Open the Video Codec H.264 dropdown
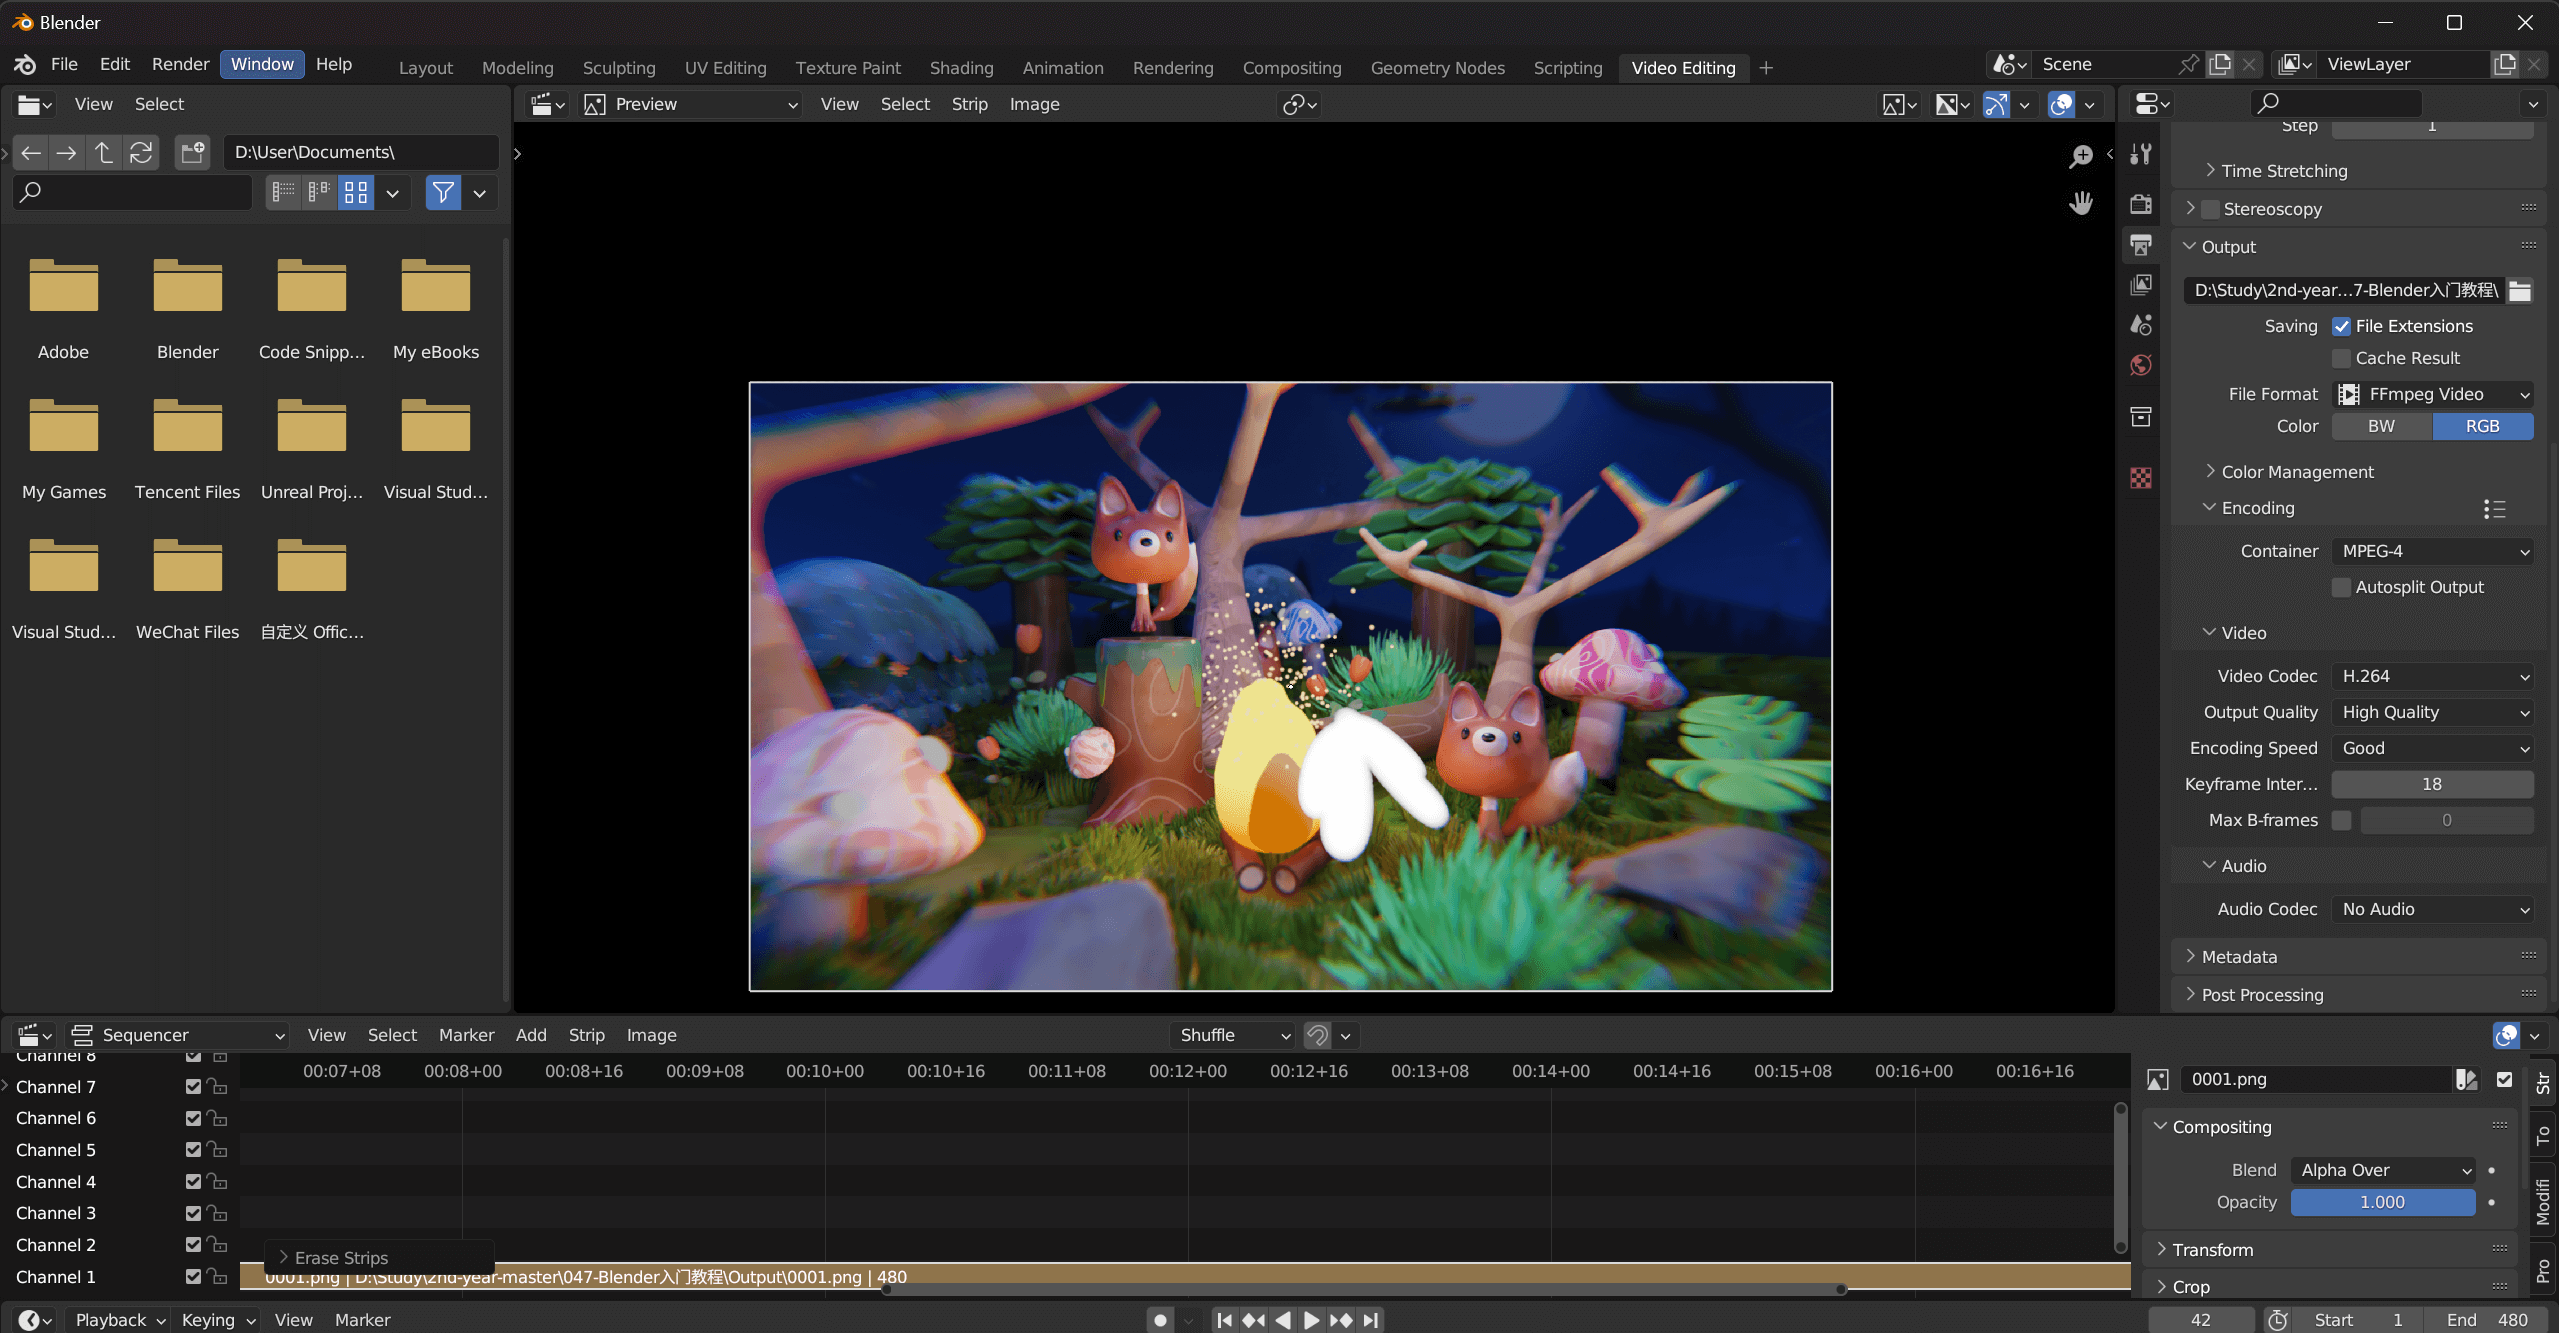The image size is (2559, 1333). [2432, 676]
